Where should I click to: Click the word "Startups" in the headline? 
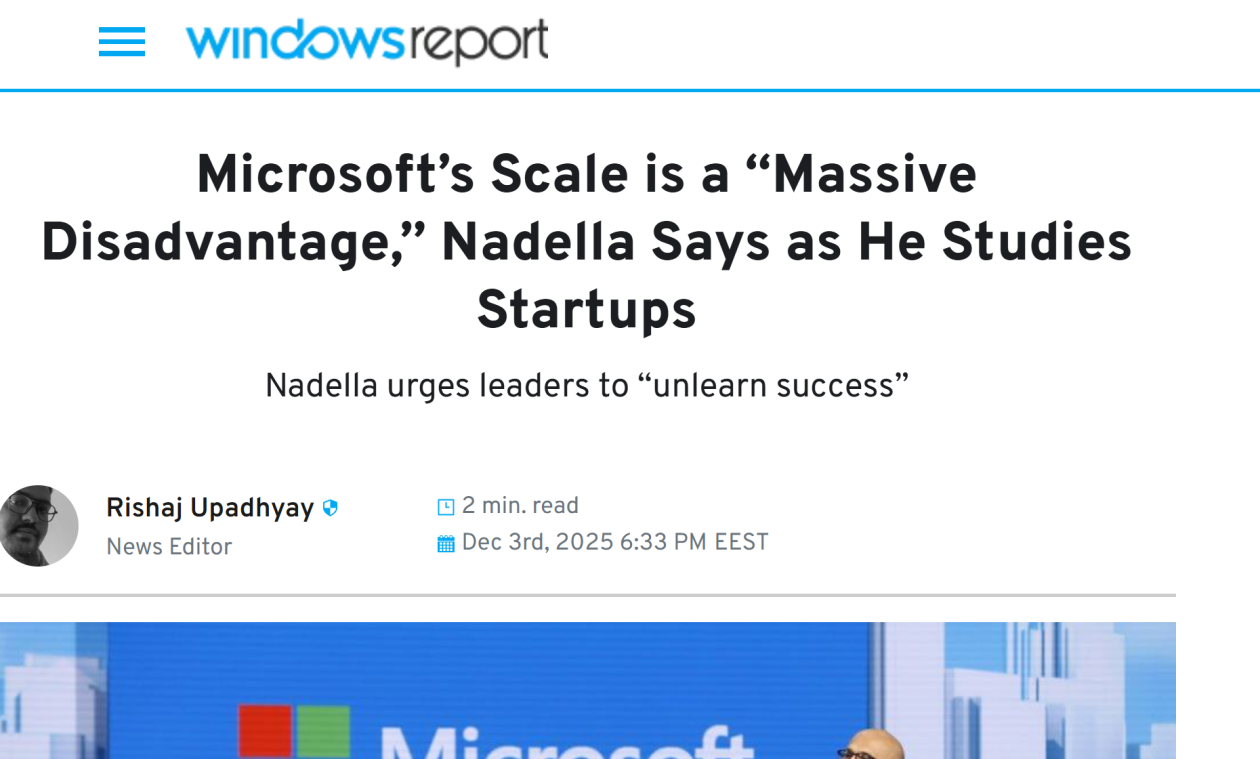(586, 310)
